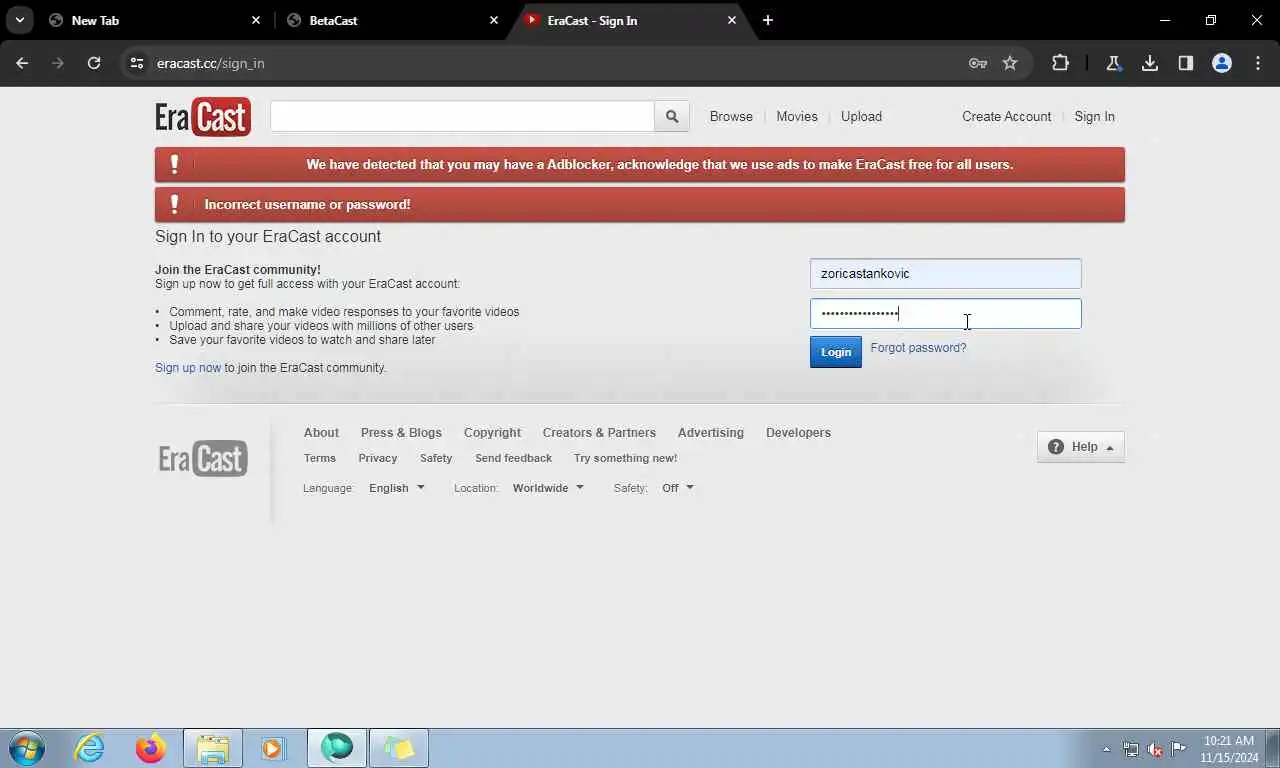Open Press & Blogs footer link
Image resolution: width=1280 pixels, height=768 pixels.
(x=401, y=433)
